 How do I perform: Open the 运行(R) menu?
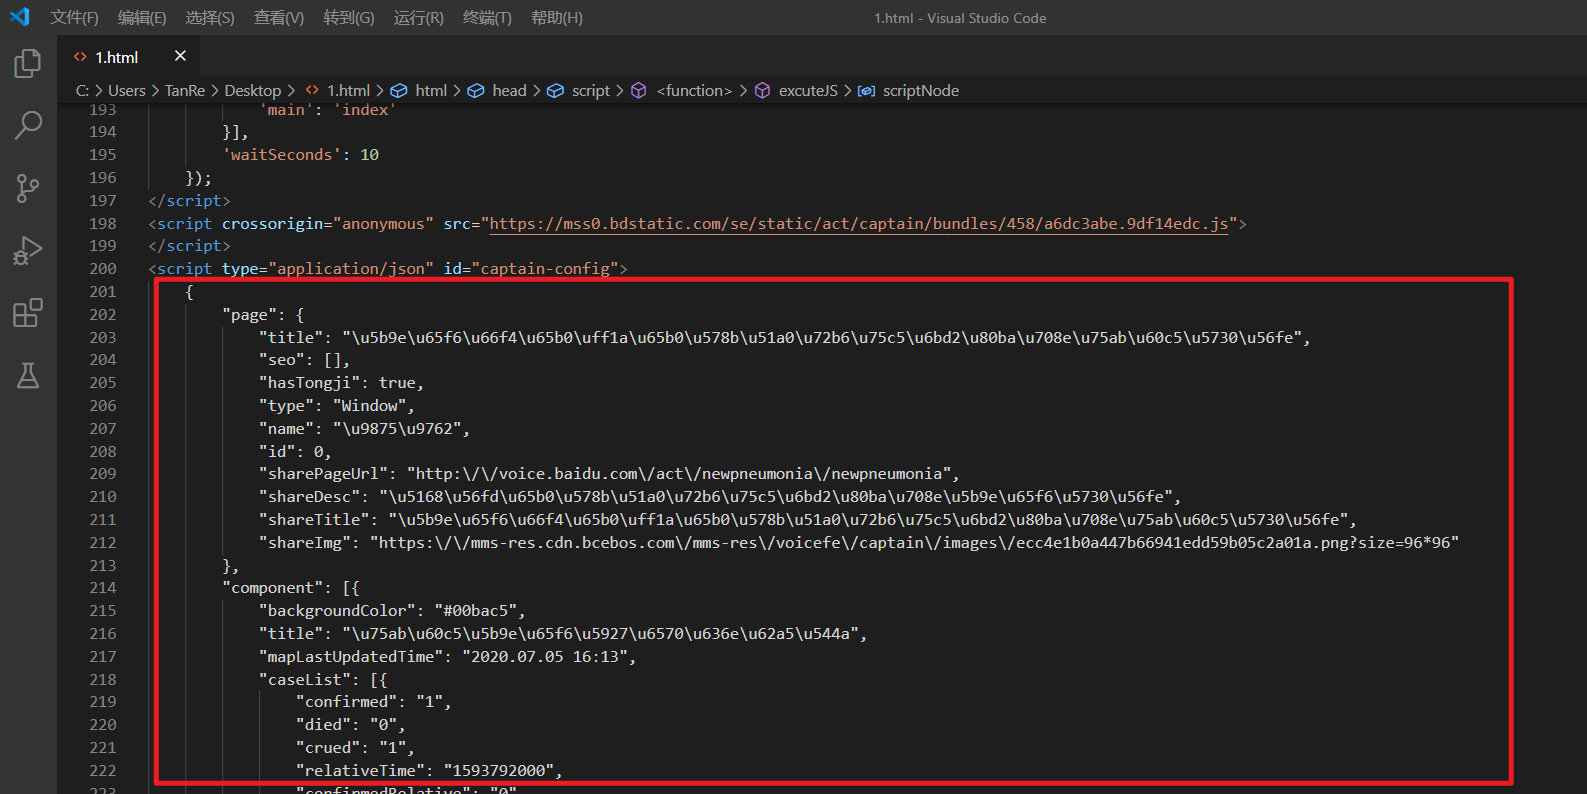click(x=419, y=18)
